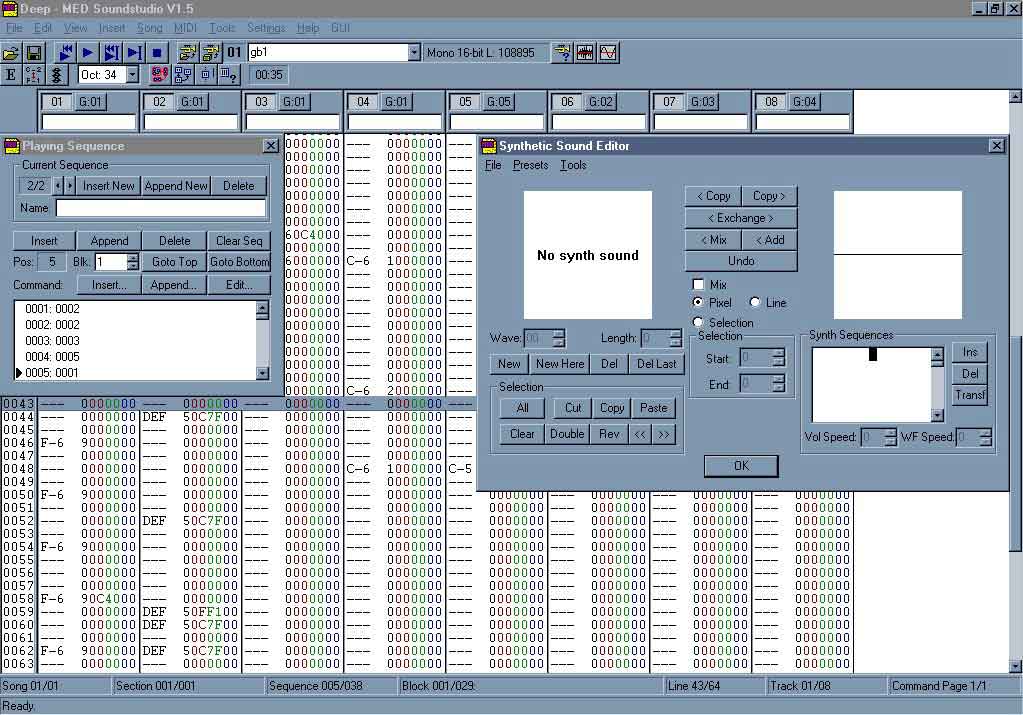
Task: Open the Oct: 34 octave dropdown
Action: click(x=132, y=75)
